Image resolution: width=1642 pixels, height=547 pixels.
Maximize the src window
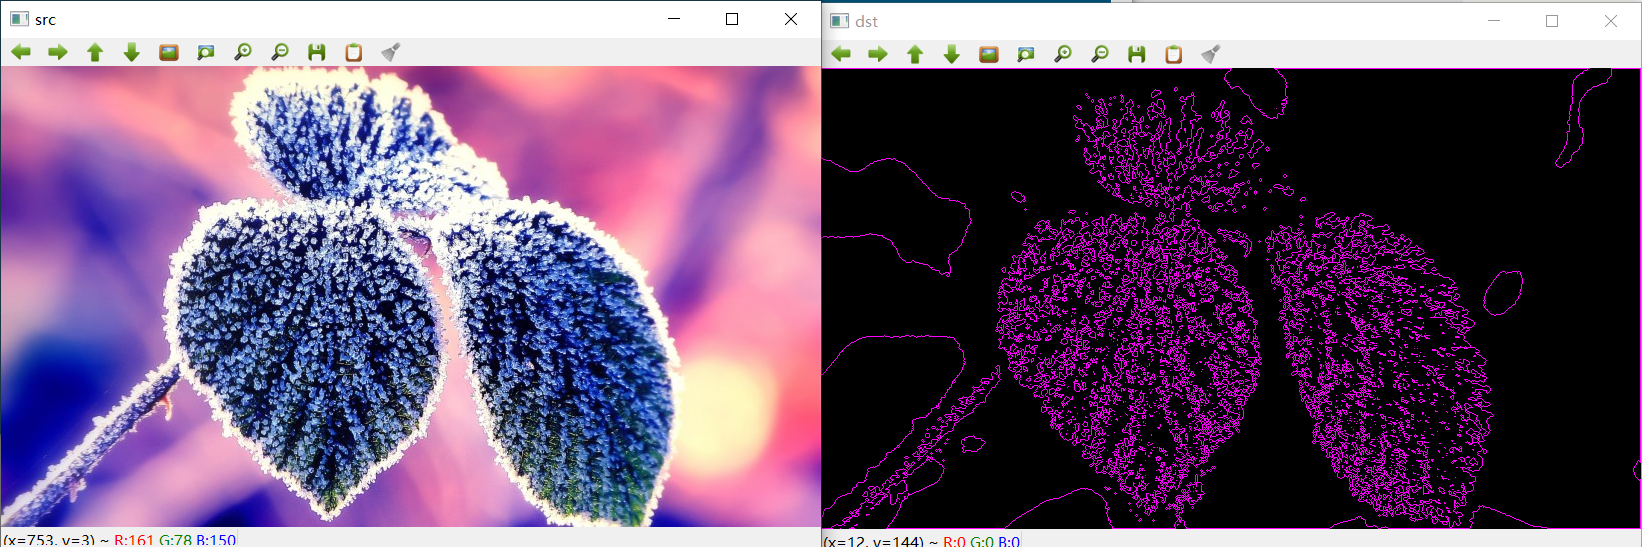pyautogui.click(x=732, y=19)
